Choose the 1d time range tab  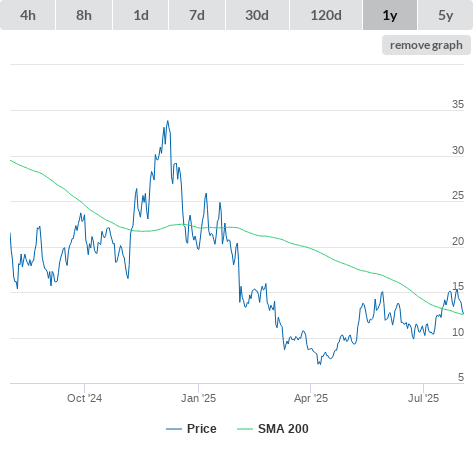click(x=141, y=15)
